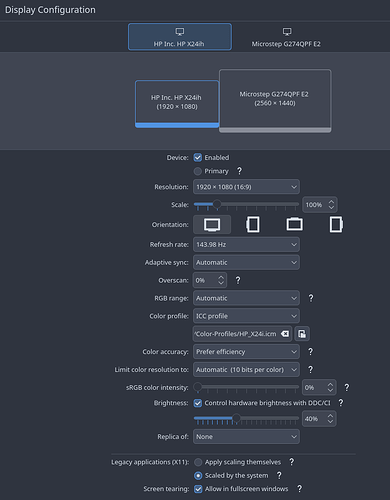The height and width of the screenshot is (500, 390).
Task: Select the Primary radio button
Action: click(198, 171)
